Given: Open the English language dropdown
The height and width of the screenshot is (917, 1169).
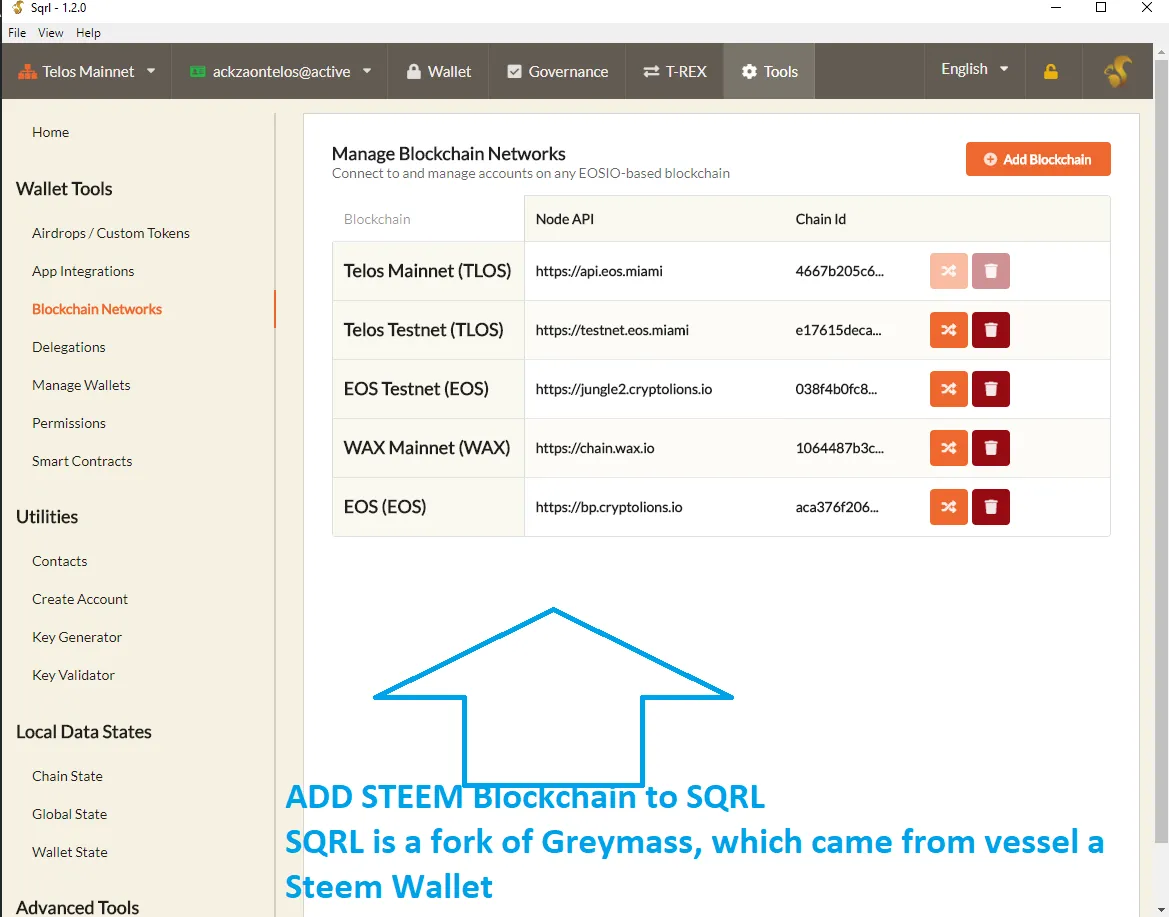Looking at the screenshot, I should tap(974, 69).
